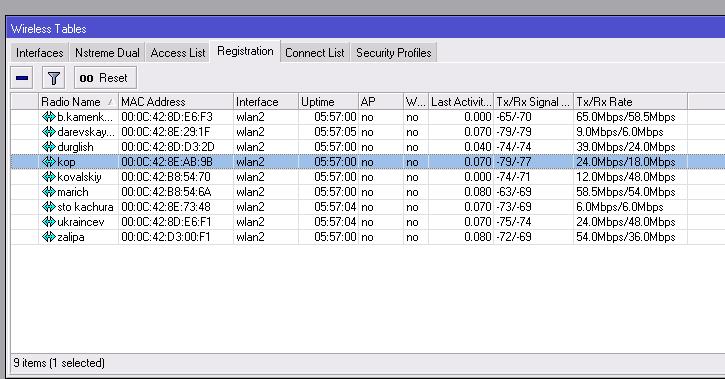725x379 pixels.
Task: Open the Nstreme Dual tab
Action: click(x=107, y=53)
